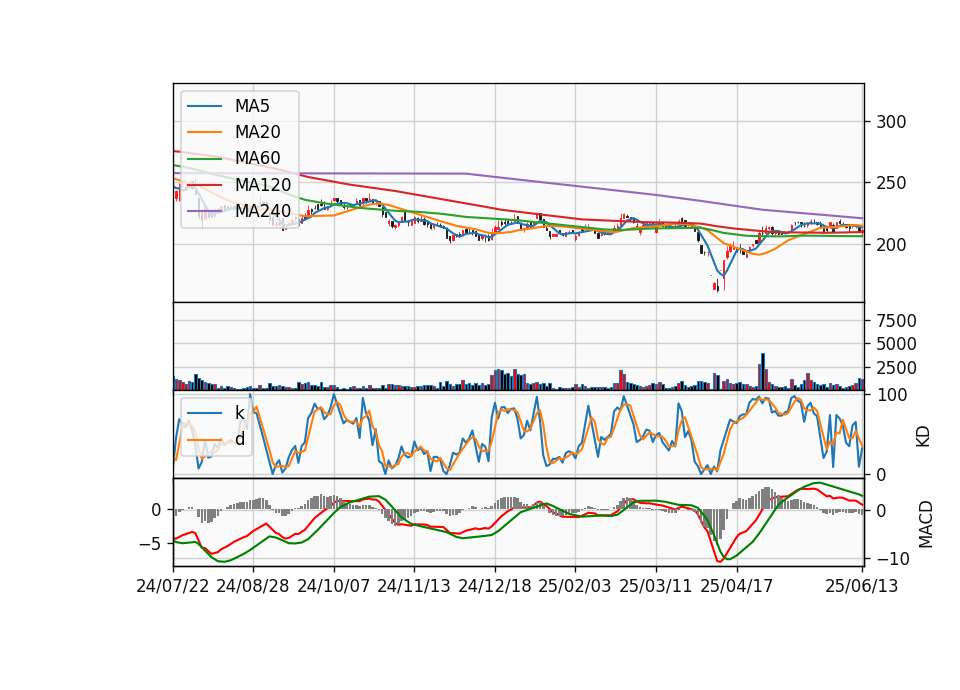Click the 25/02/03 date axis label
The height and width of the screenshot is (690, 960).
coord(575,586)
